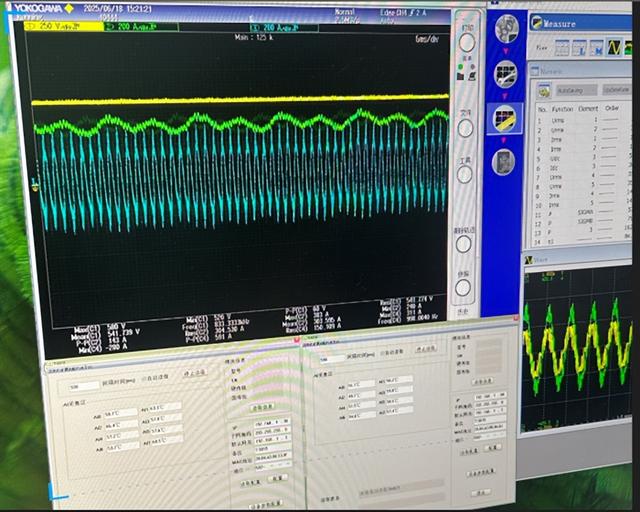Click the first grid icon in Measure toolbar
This screenshot has height=512, width=640.
(562, 47)
